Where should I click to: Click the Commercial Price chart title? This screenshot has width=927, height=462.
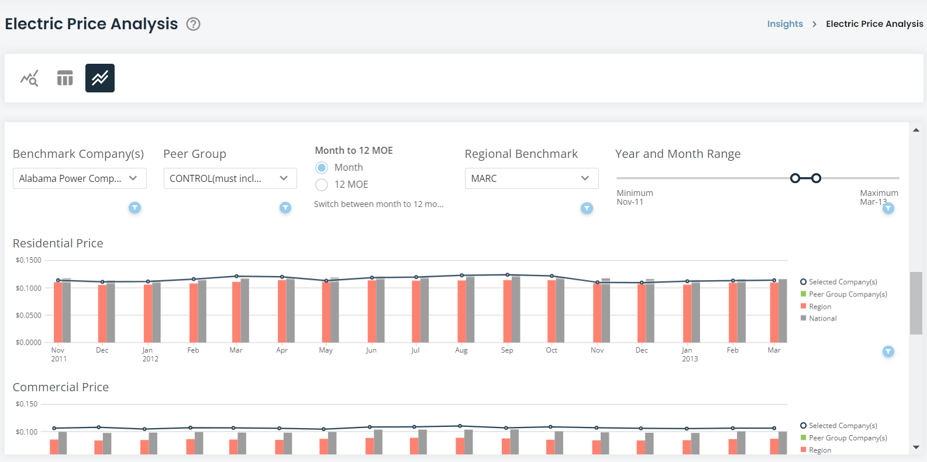click(x=61, y=387)
